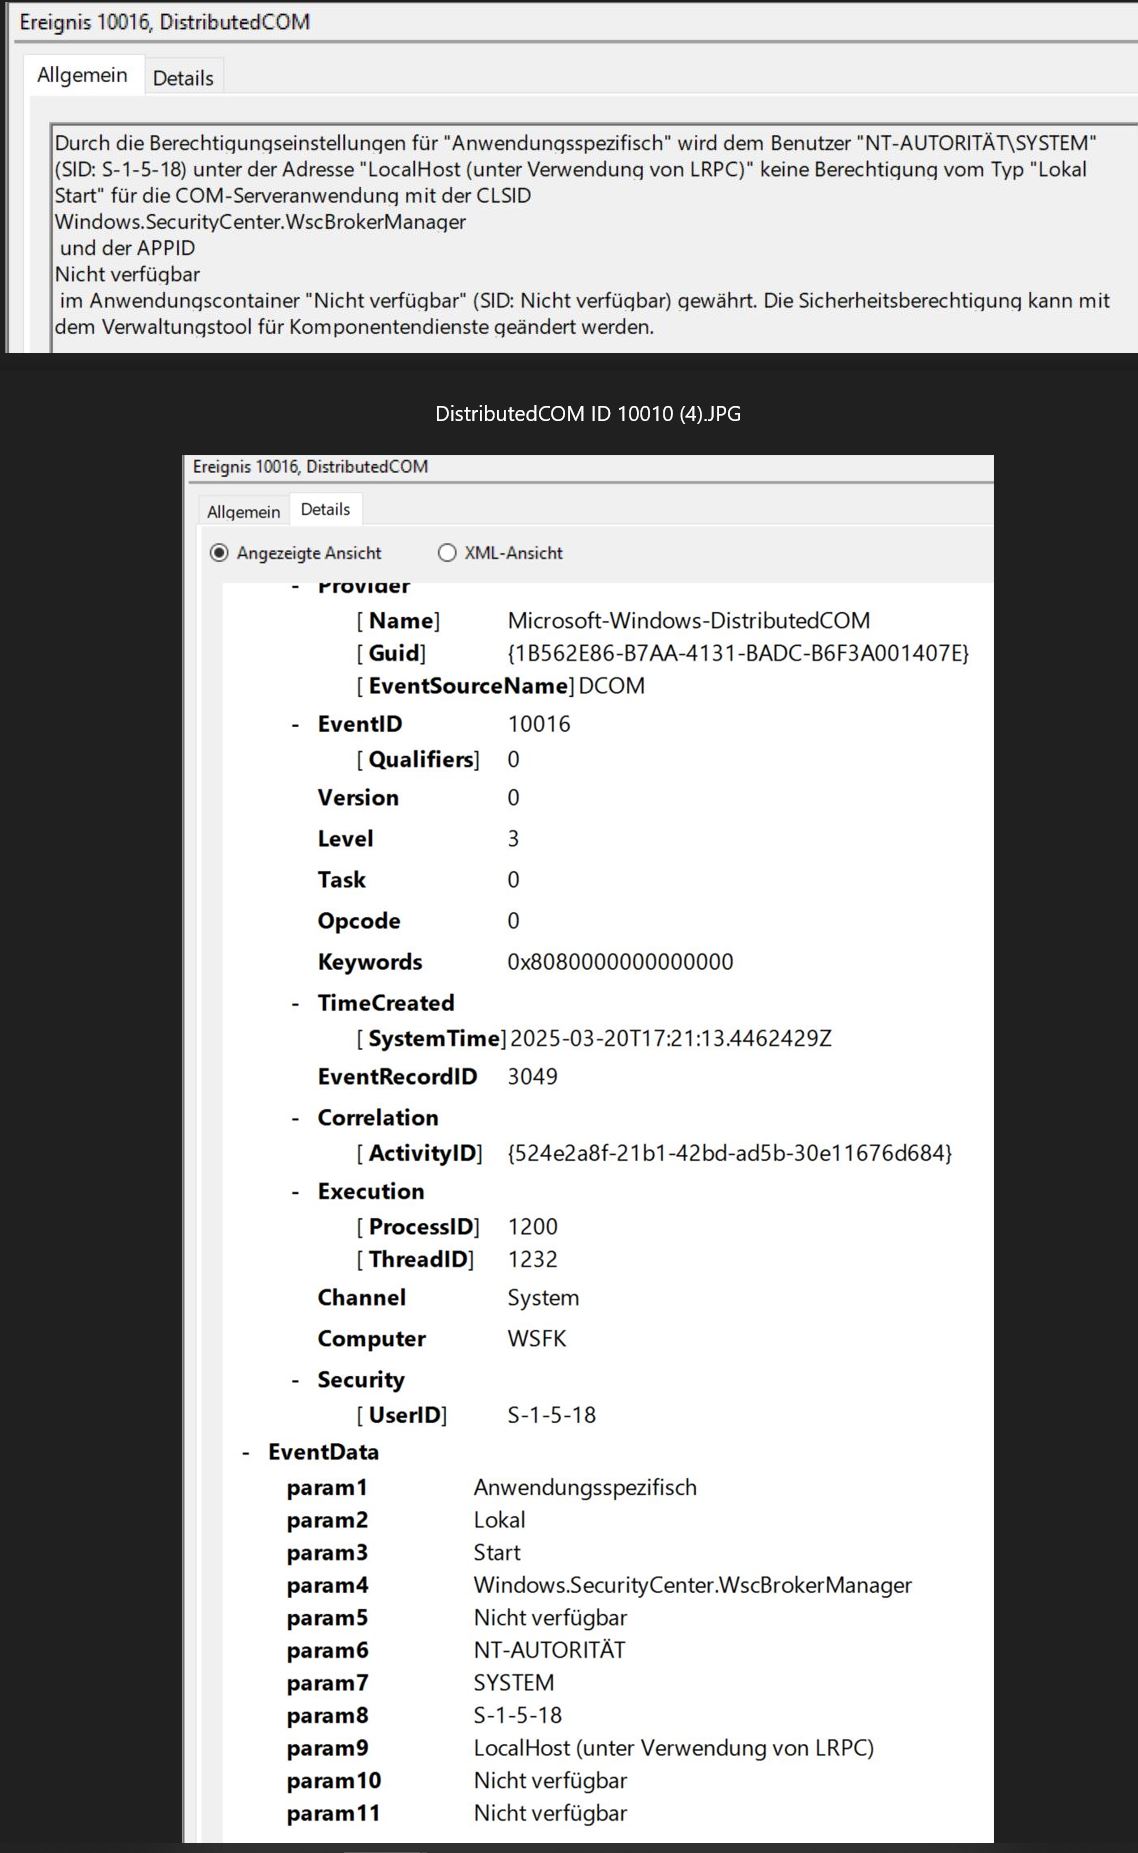Click the Opcode label
The width and height of the screenshot is (1138, 1853).
tap(359, 921)
